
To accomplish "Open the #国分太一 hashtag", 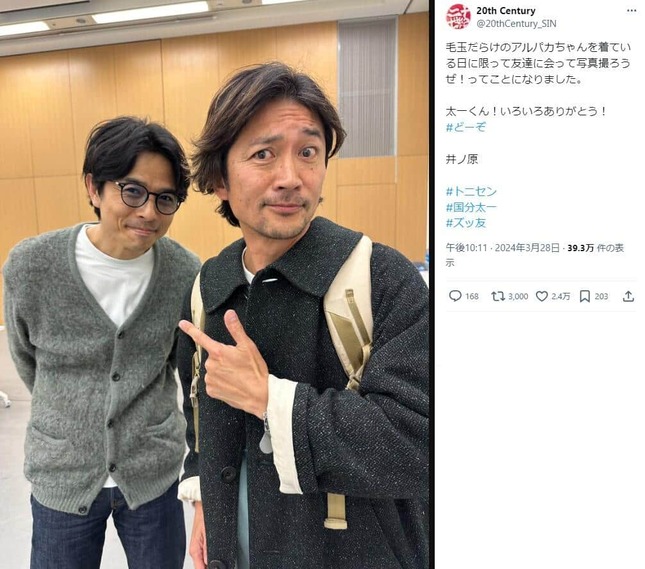I will pos(471,207).
